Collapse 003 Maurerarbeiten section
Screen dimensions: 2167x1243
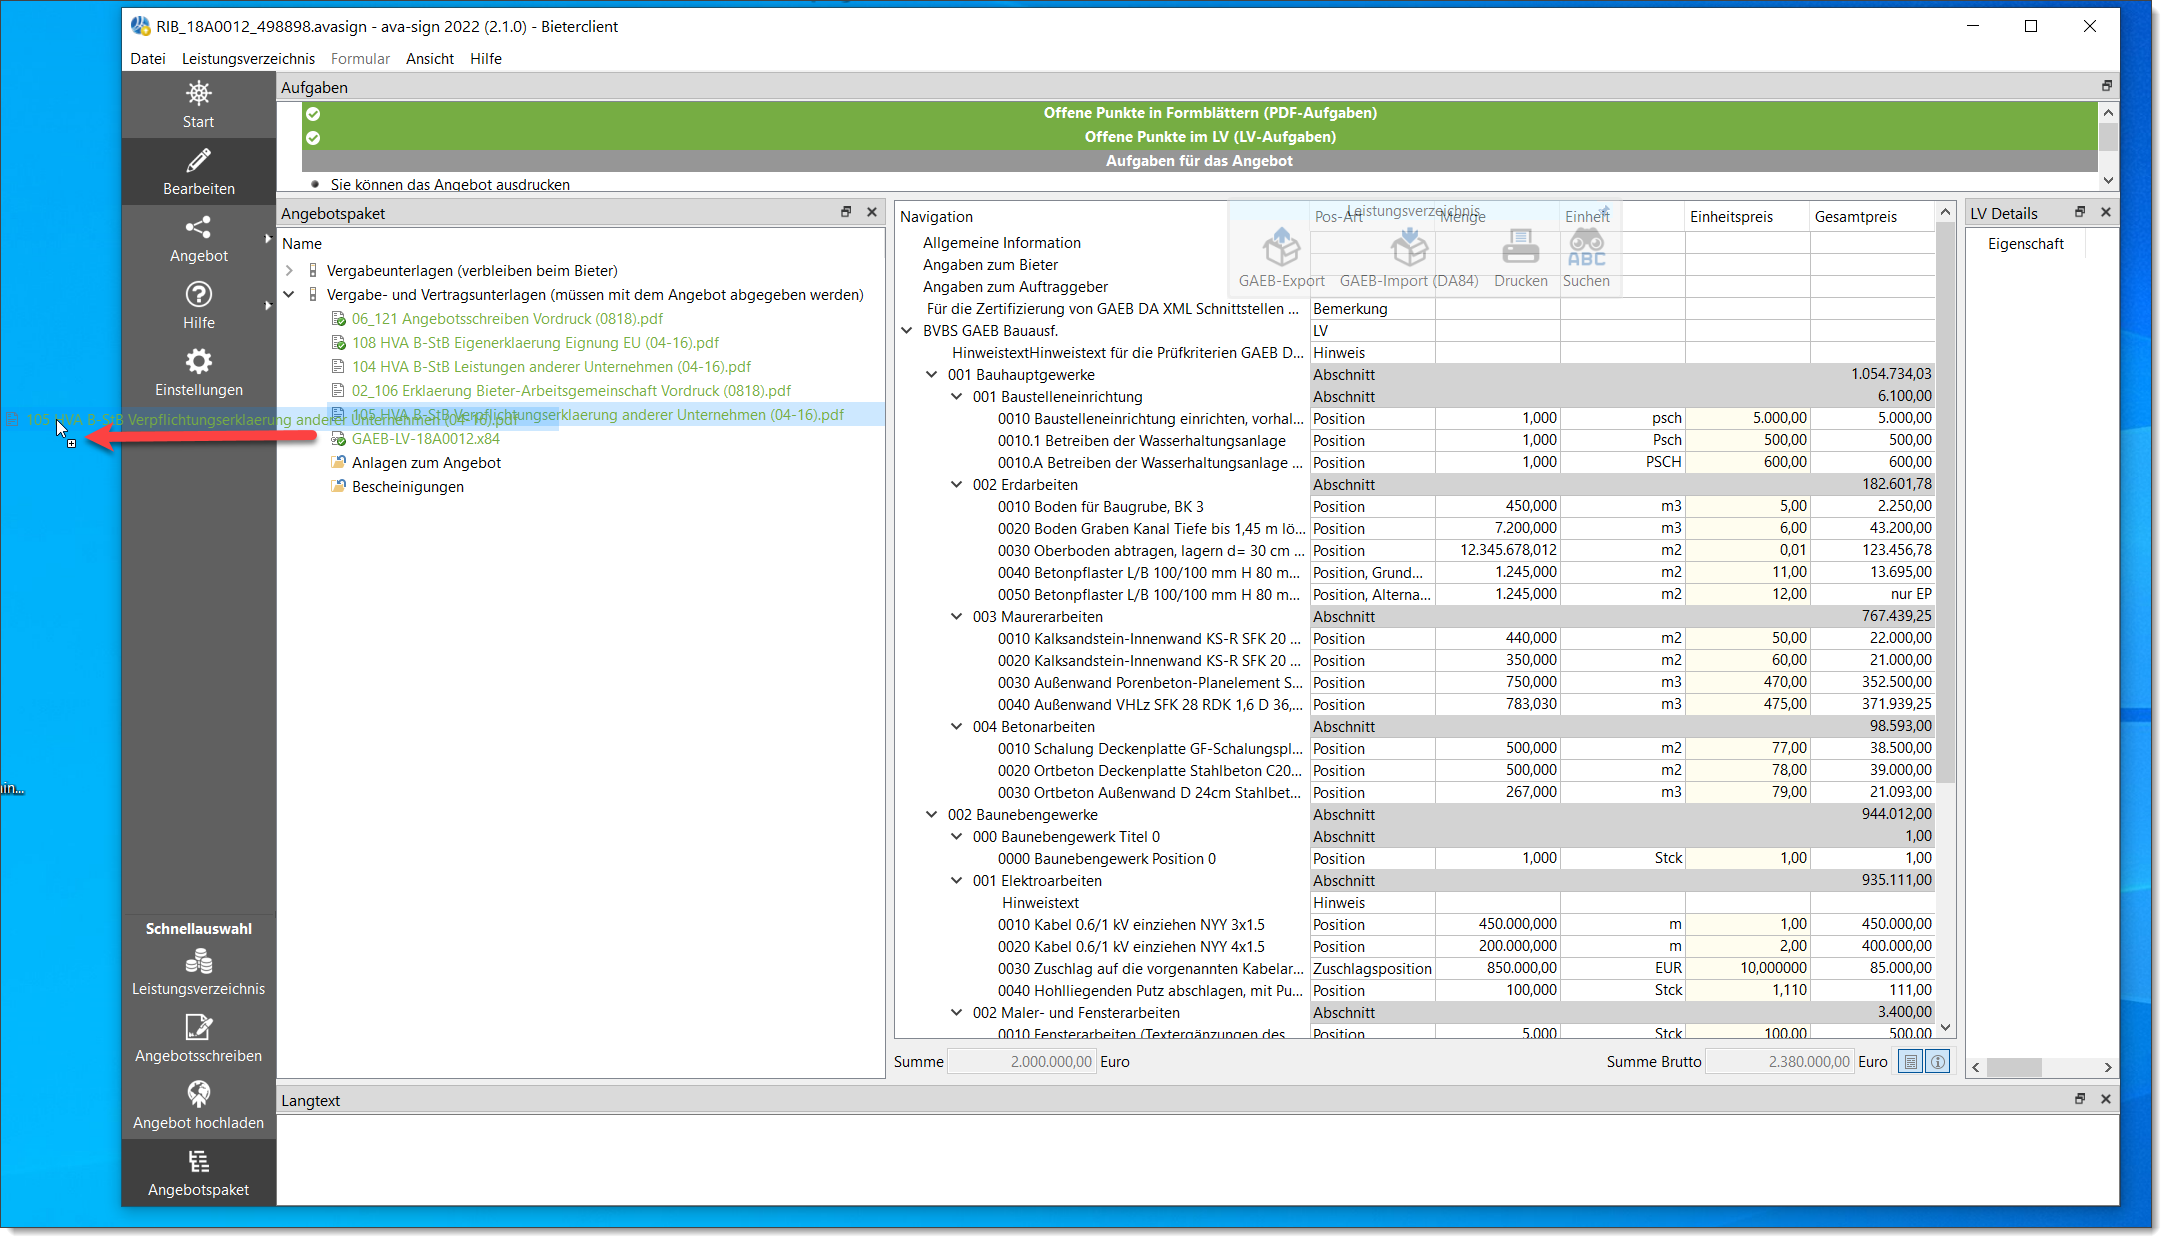[956, 617]
